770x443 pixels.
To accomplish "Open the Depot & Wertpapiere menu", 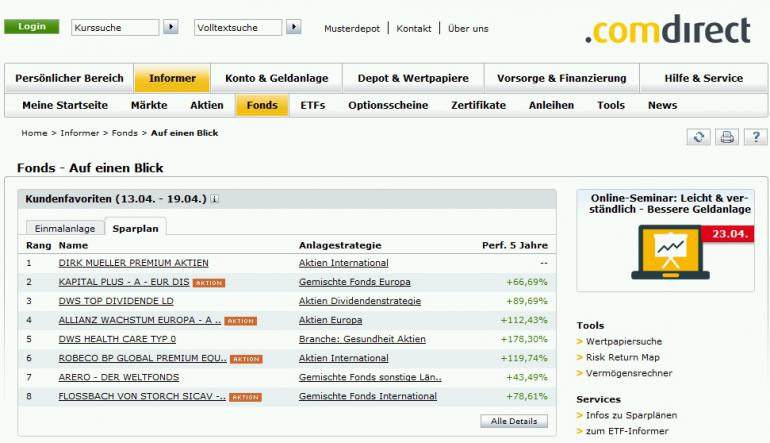I will (x=414, y=78).
